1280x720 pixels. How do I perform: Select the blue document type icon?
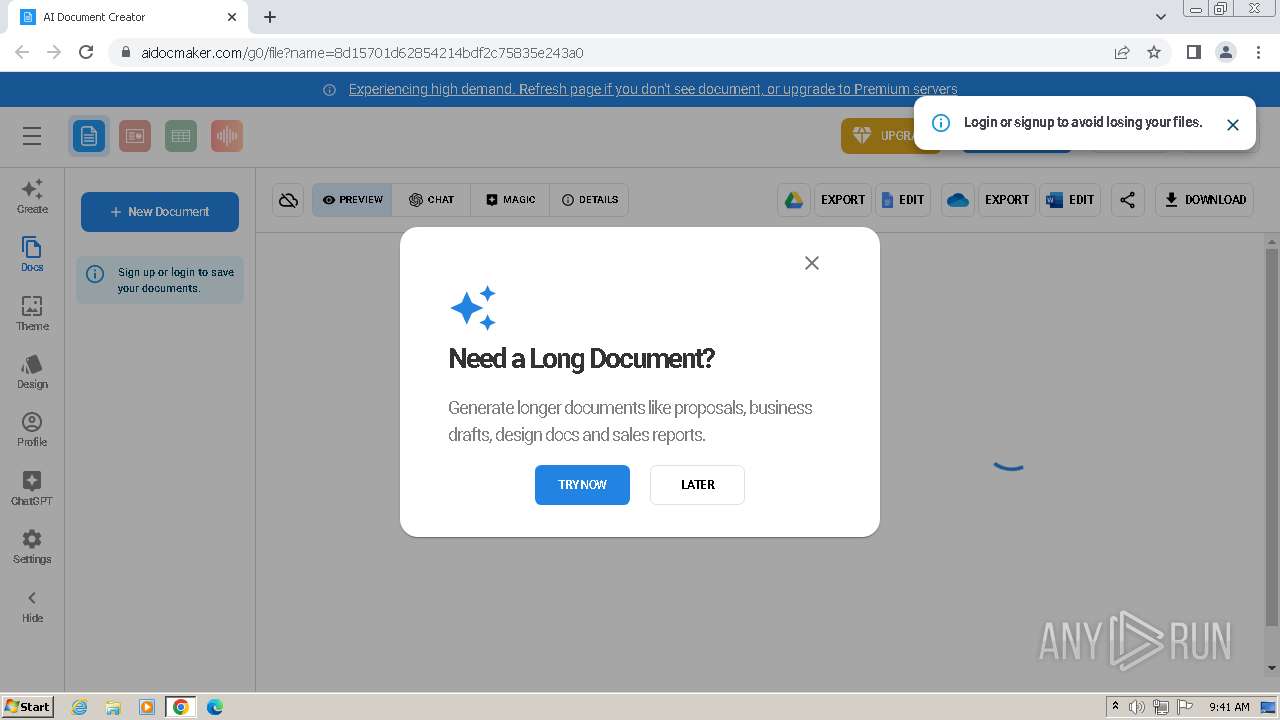click(x=89, y=136)
